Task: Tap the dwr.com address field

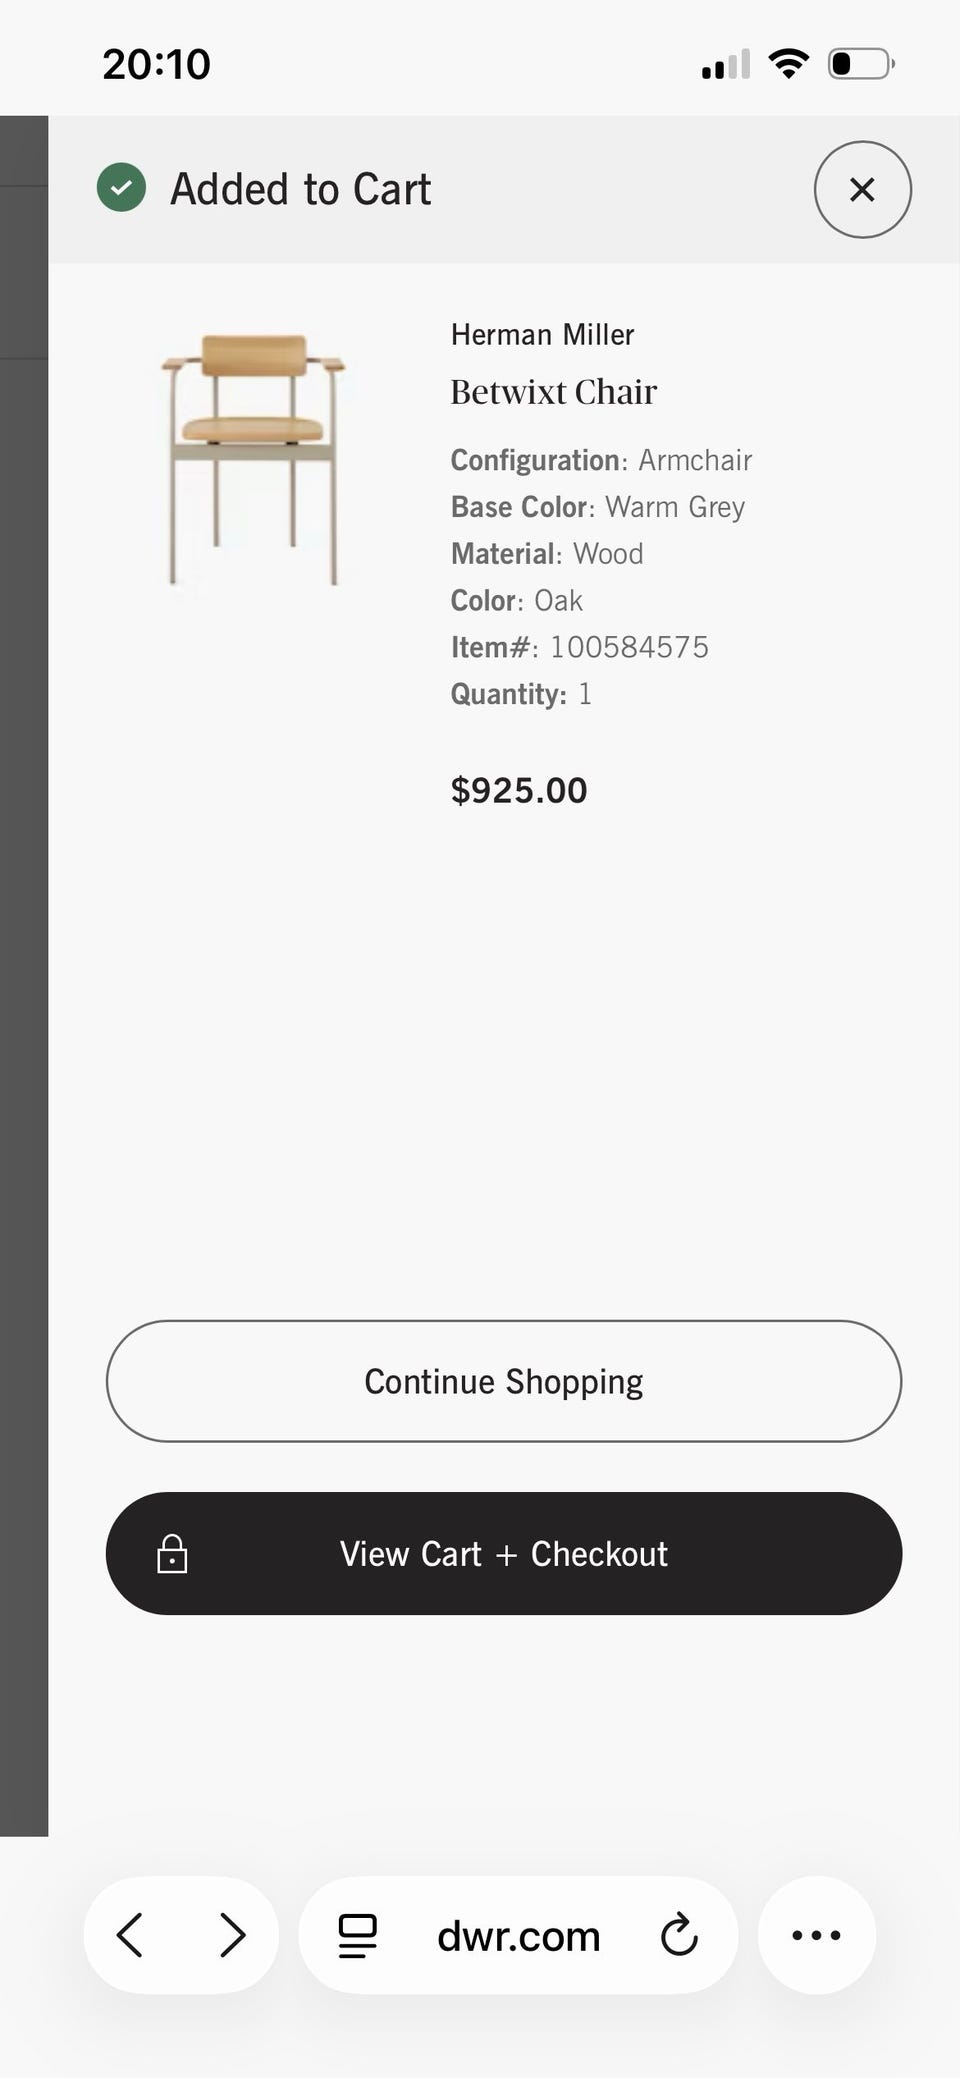Action: tap(518, 1937)
